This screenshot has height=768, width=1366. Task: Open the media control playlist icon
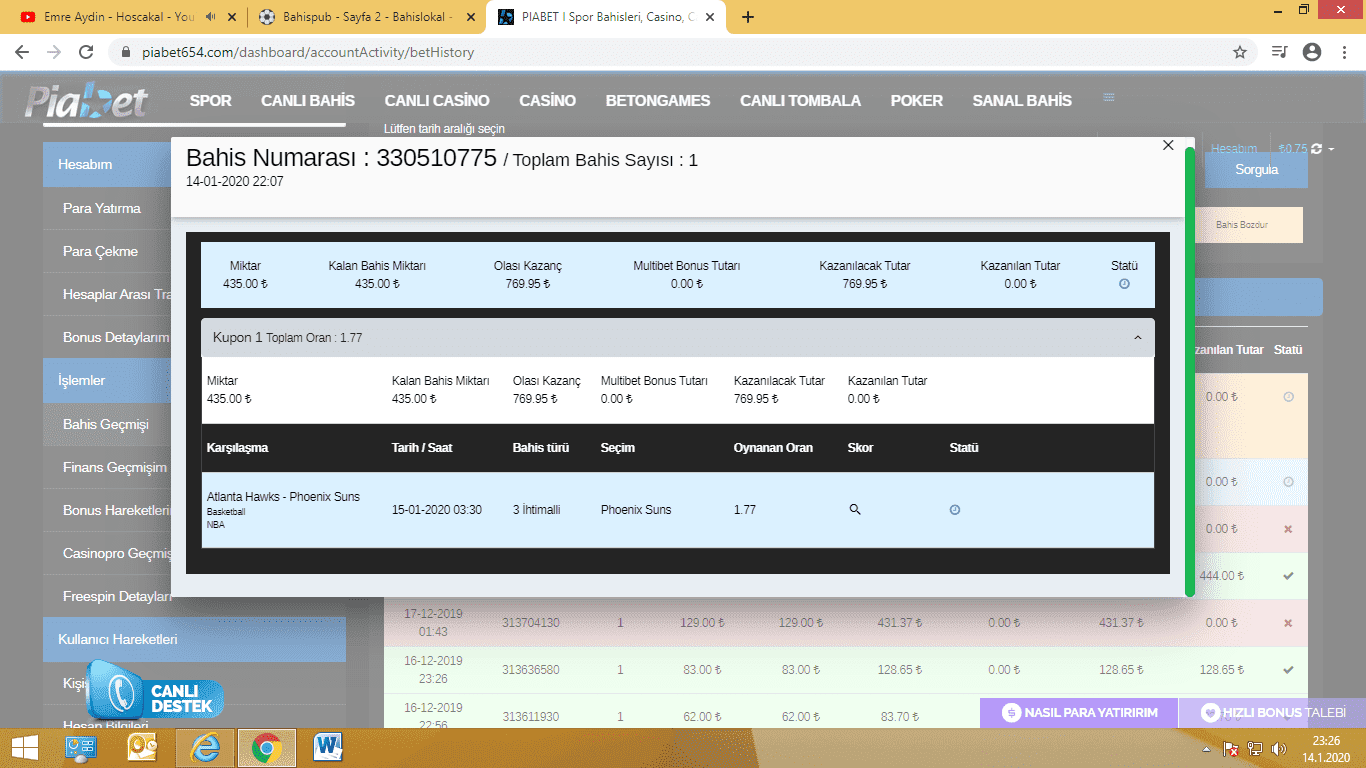click(1279, 52)
